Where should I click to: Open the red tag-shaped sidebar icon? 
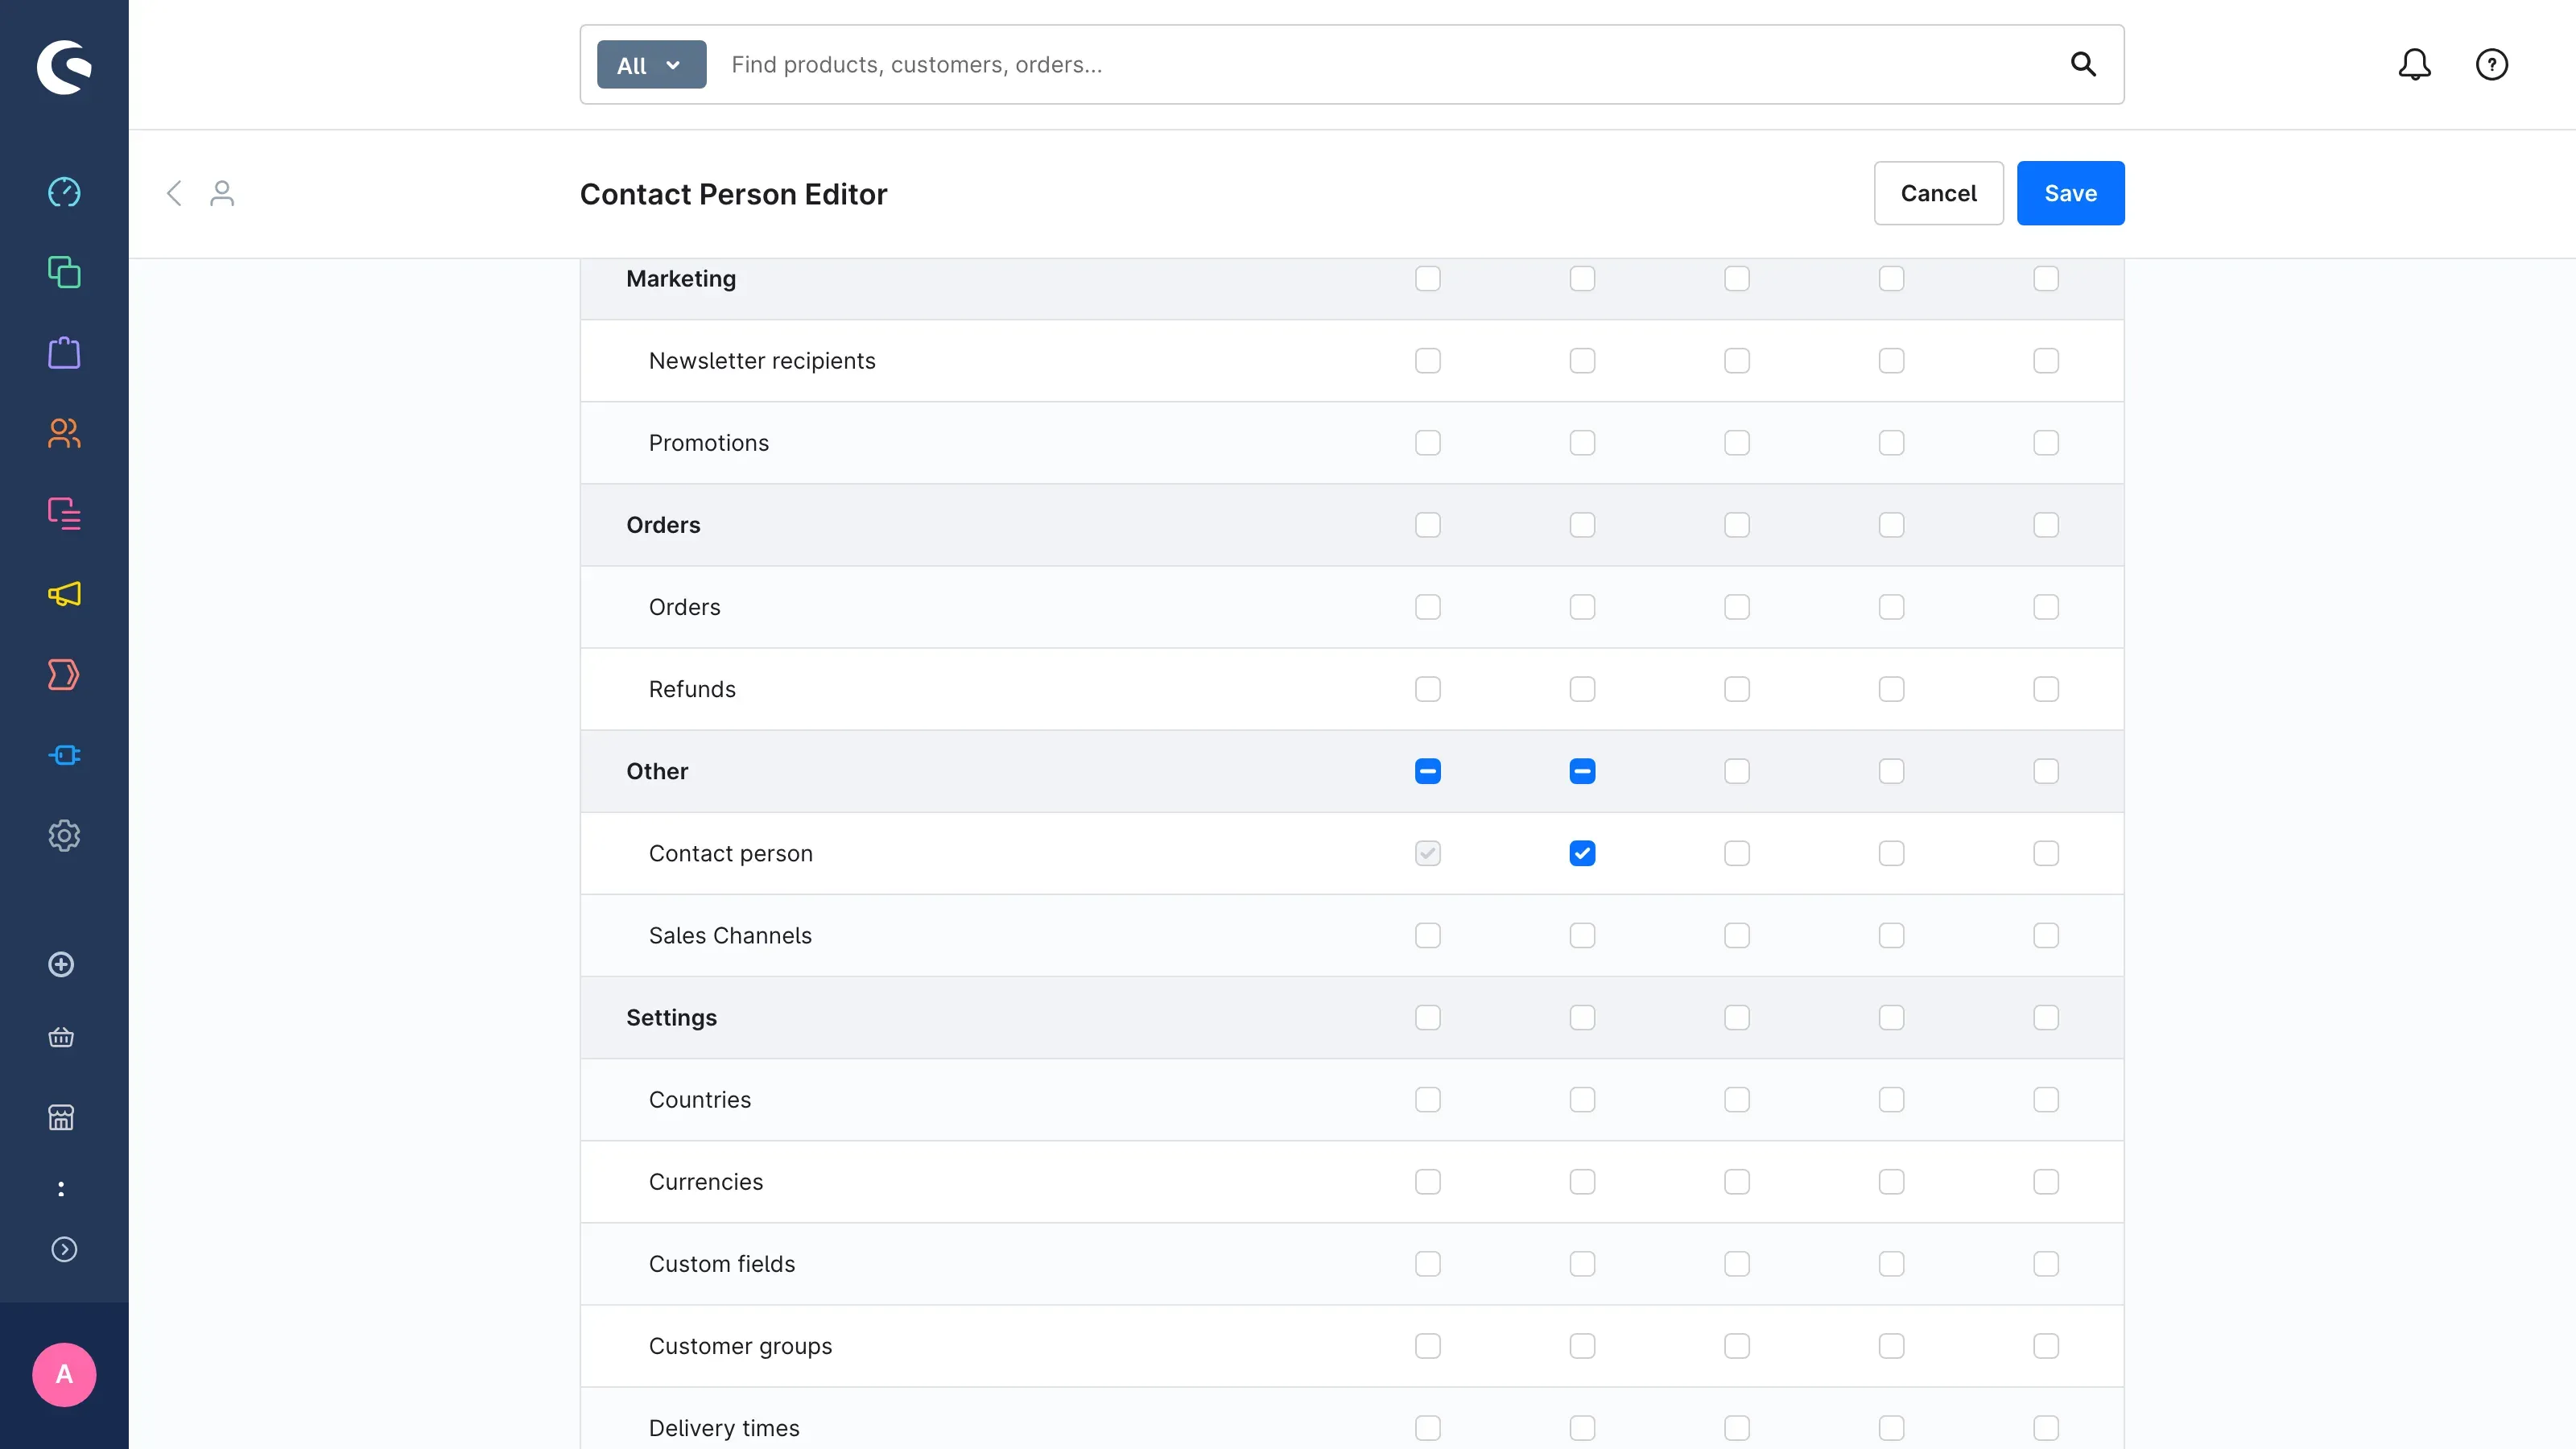64,675
